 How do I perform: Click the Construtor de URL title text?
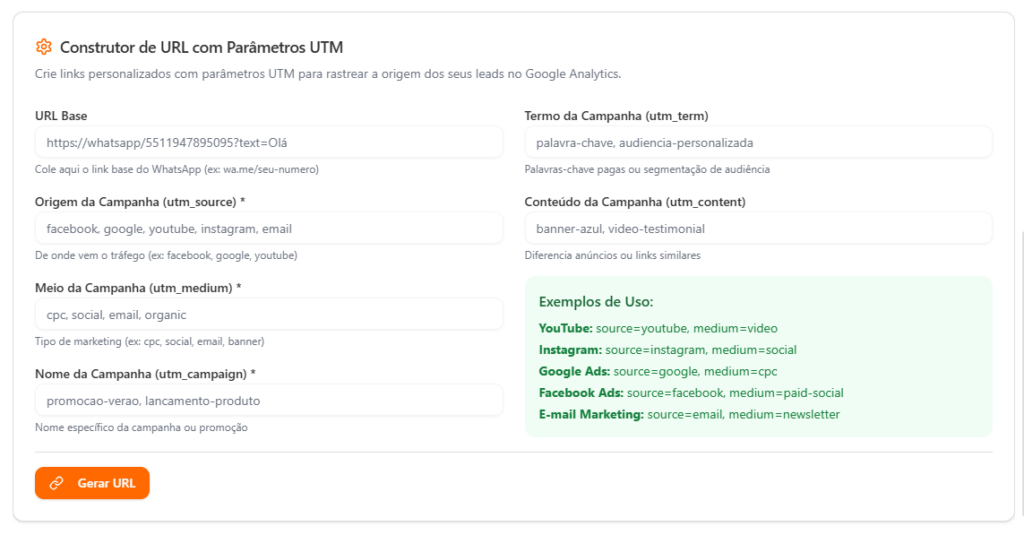(202, 47)
